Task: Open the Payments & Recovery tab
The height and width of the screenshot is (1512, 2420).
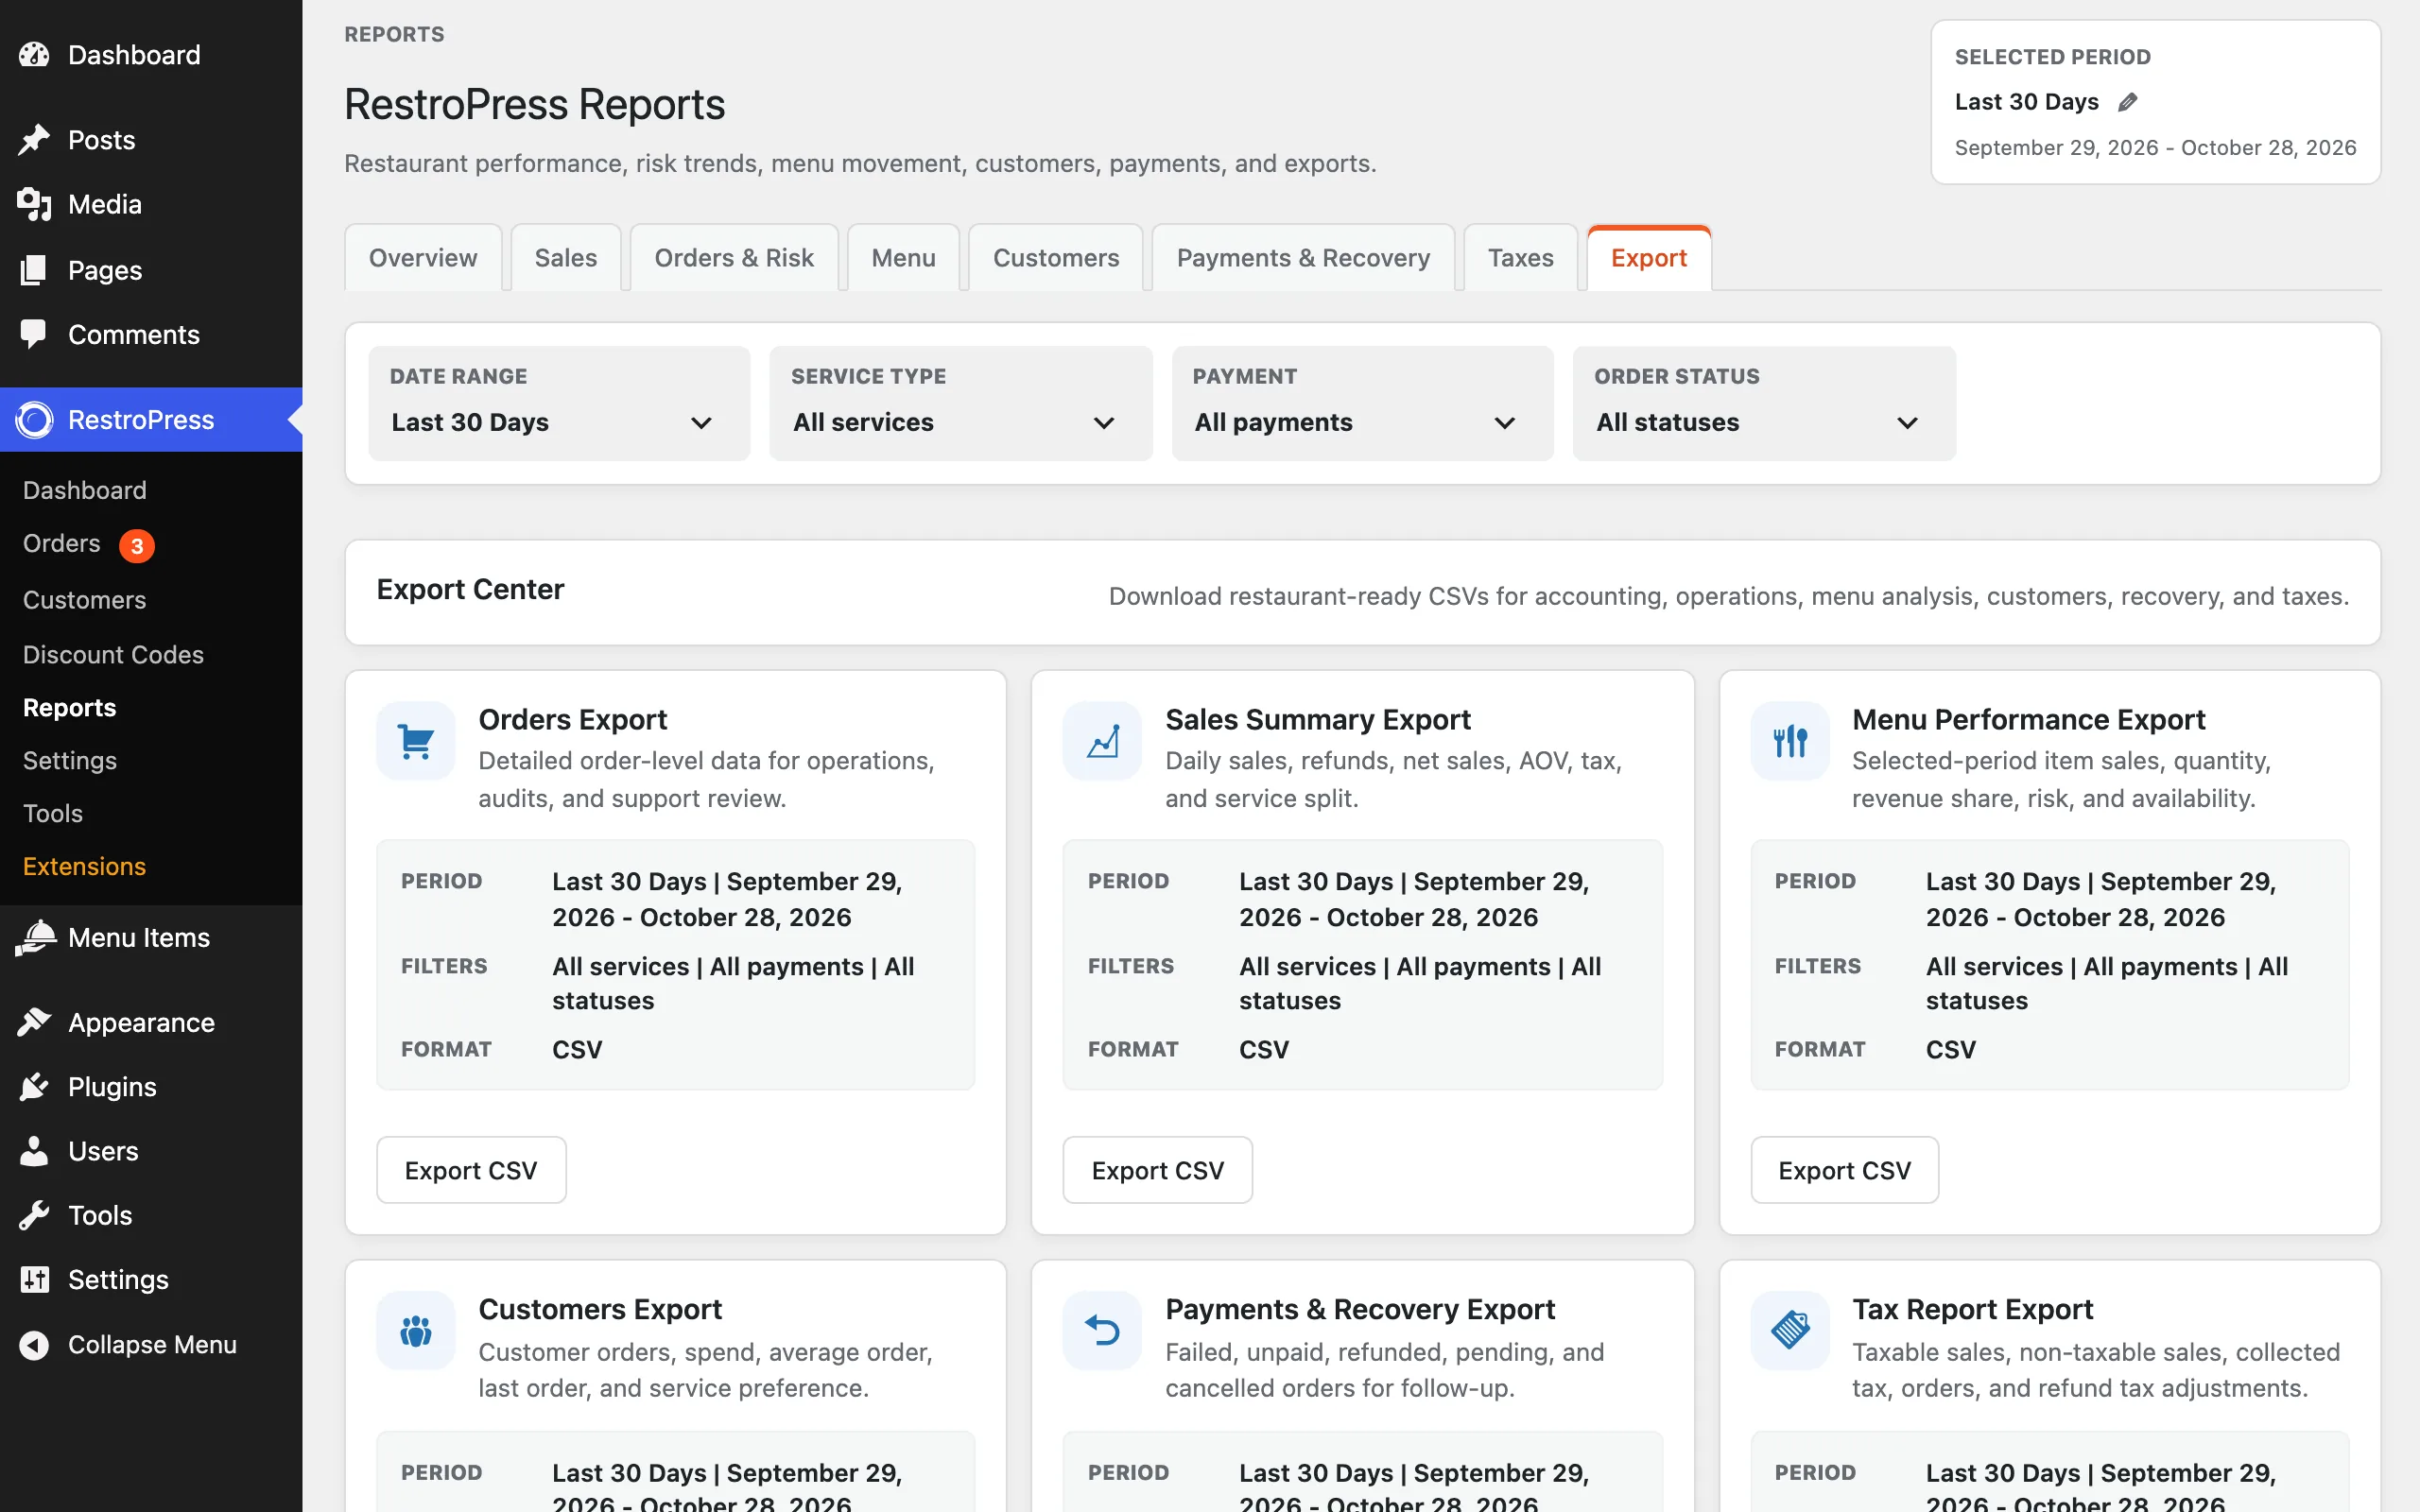Action: tap(1303, 258)
